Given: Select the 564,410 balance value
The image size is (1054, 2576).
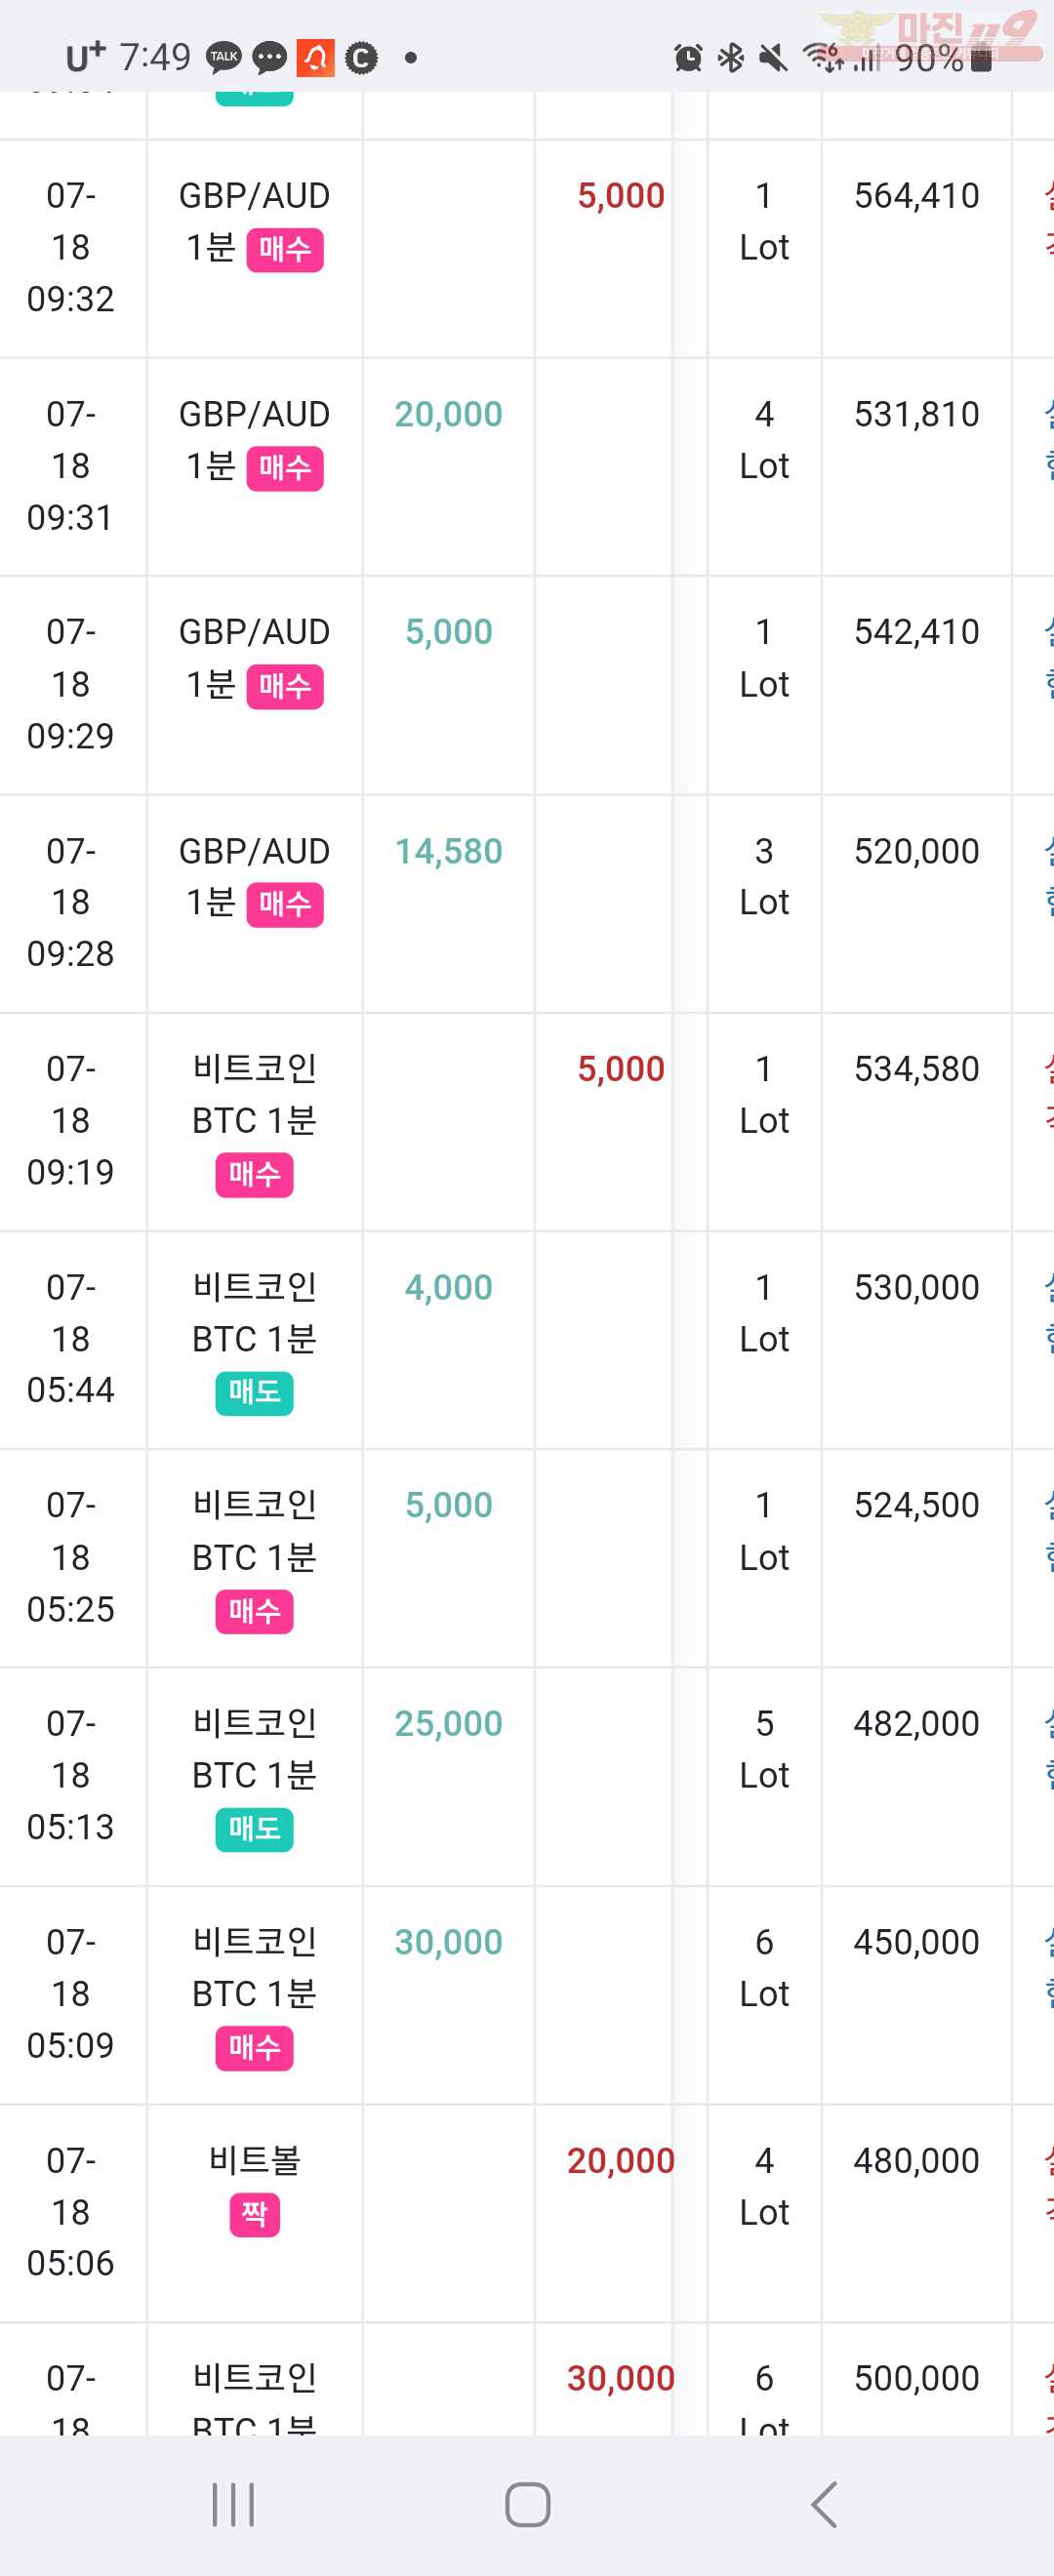Looking at the screenshot, I should coord(916,195).
